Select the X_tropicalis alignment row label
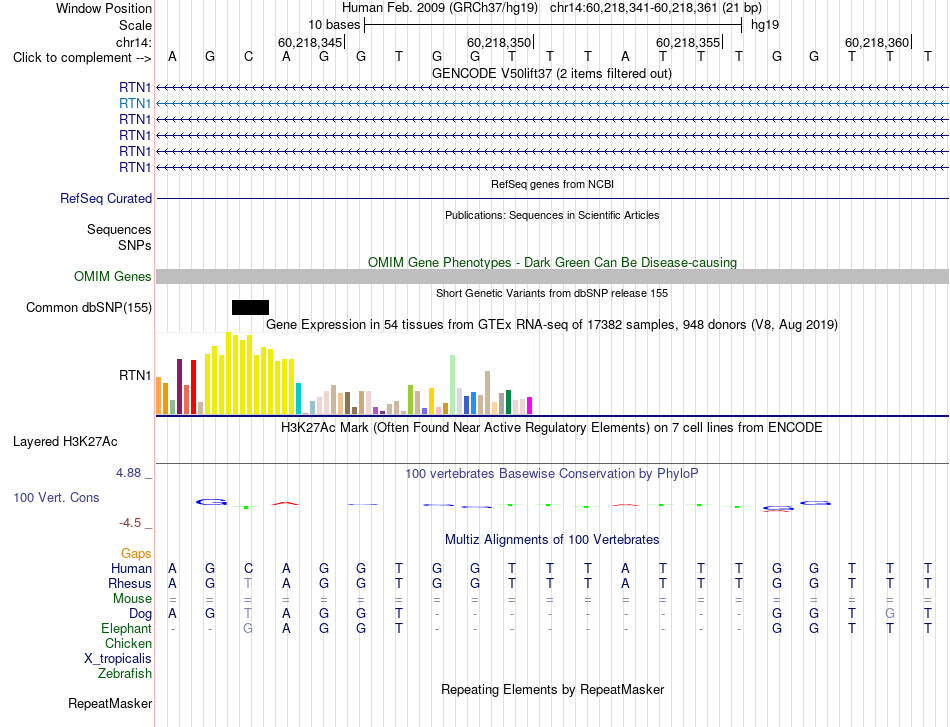This screenshot has height=727, width=950. pyautogui.click(x=118, y=659)
